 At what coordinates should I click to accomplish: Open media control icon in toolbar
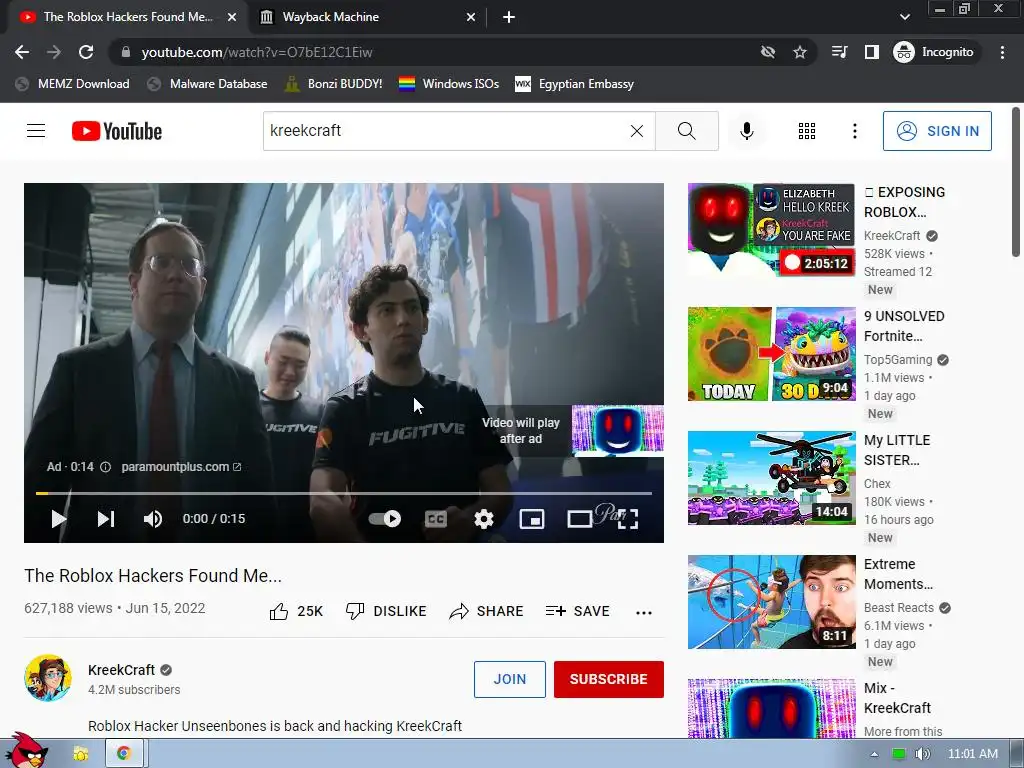point(839,52)
